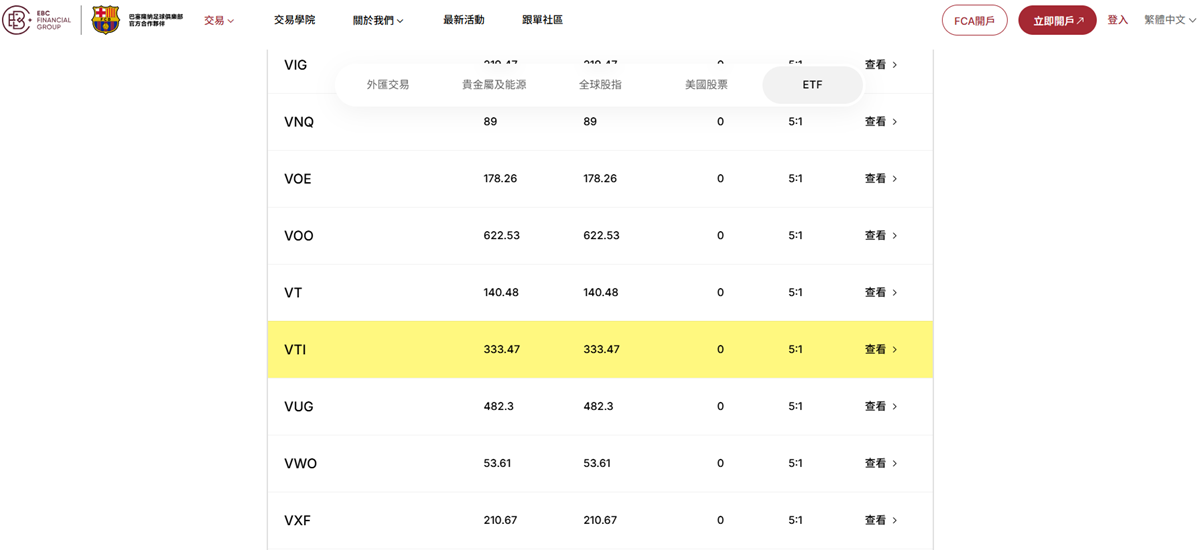Viewport: 1200px width, 550px height.
Task: Click the 登入 link
Action: pyautogui.click(x=1117, y=20)
